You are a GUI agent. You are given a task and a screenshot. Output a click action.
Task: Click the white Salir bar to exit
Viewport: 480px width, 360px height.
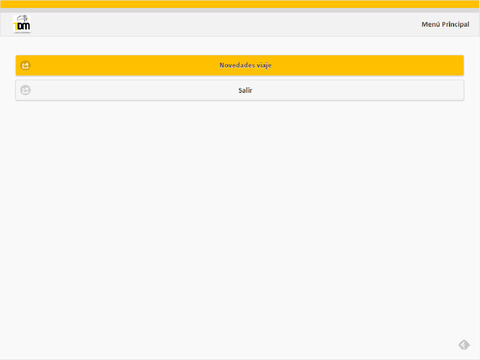click(x=240, y=90)
